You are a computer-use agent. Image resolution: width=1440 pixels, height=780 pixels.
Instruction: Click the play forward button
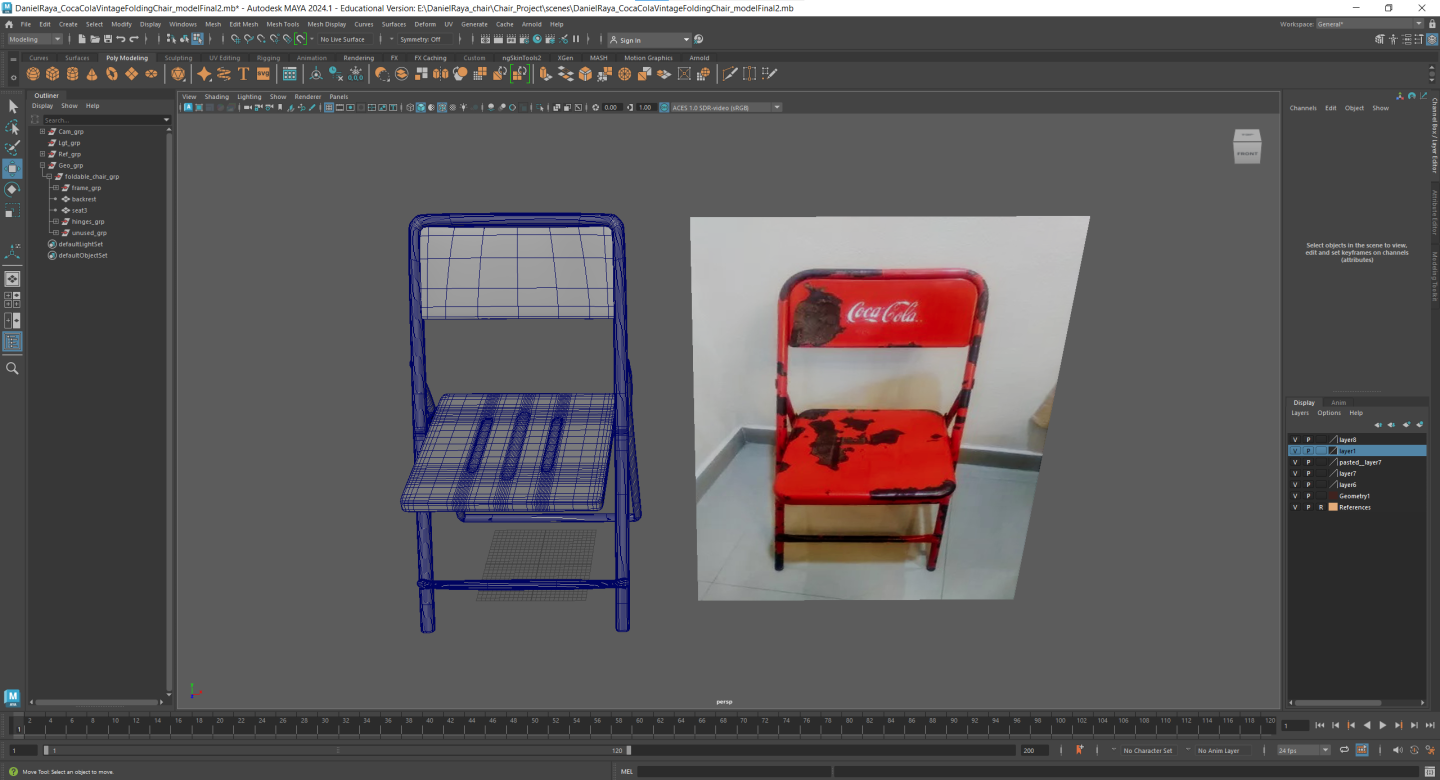pyautogui.click(x=1383, y=725)
